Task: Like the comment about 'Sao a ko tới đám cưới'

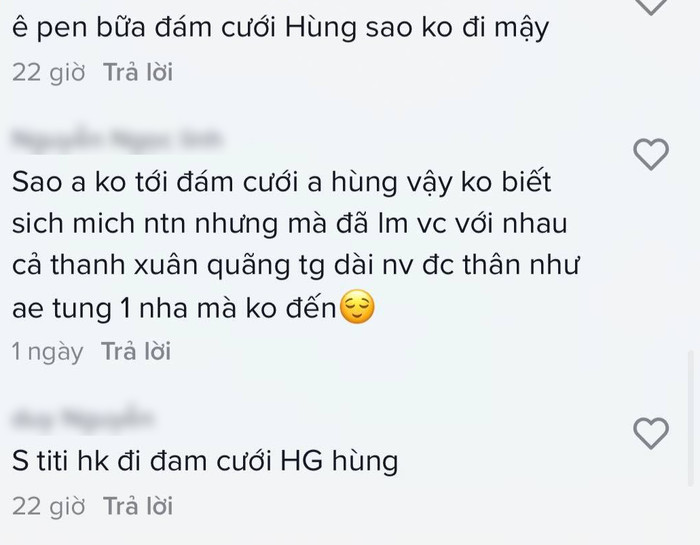Action: (x=651, y=154)
